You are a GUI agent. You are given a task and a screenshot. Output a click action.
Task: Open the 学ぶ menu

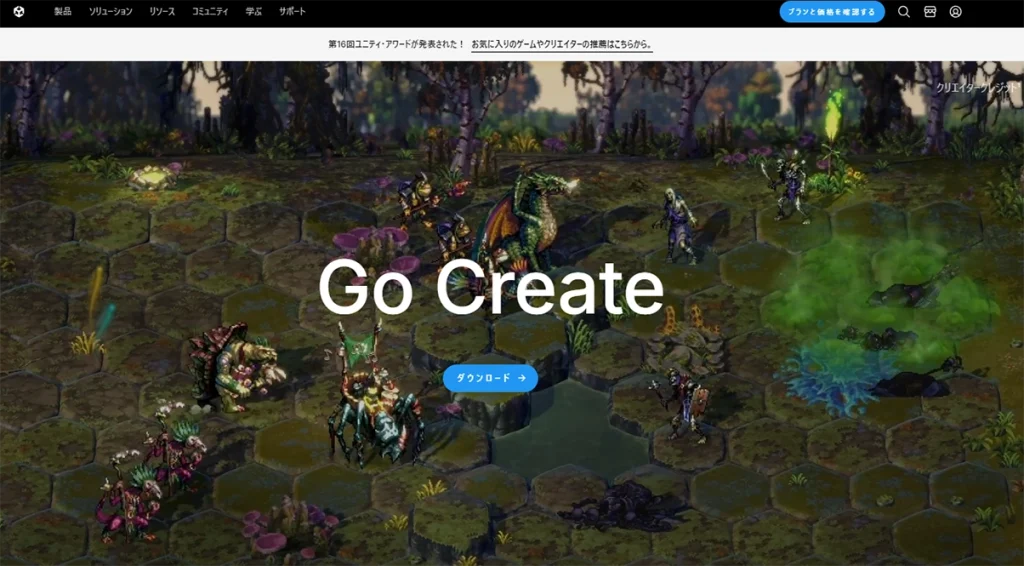253,12
